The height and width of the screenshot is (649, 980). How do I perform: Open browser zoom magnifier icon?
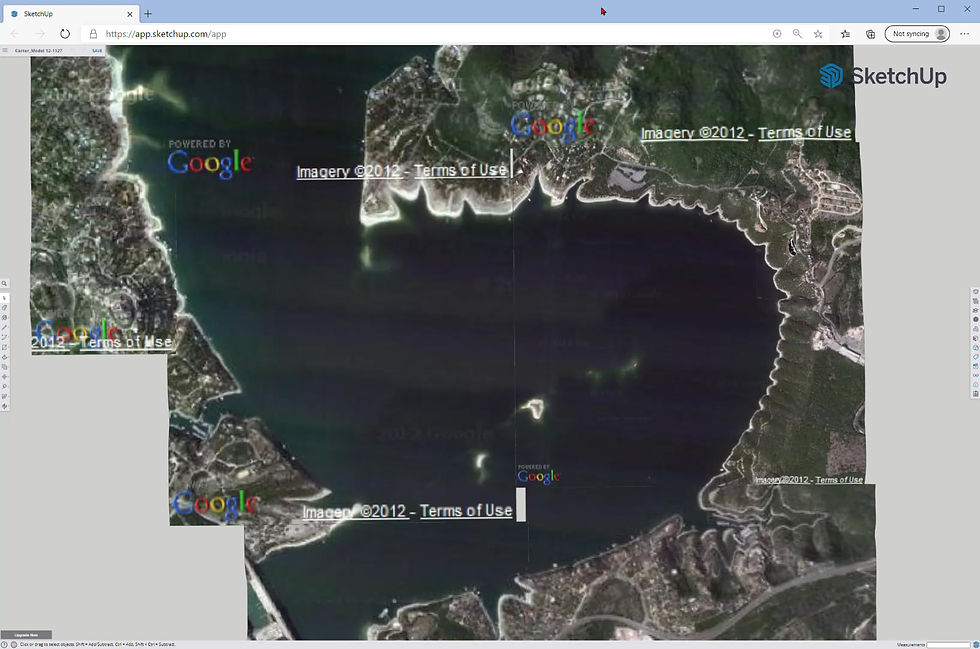798,34
